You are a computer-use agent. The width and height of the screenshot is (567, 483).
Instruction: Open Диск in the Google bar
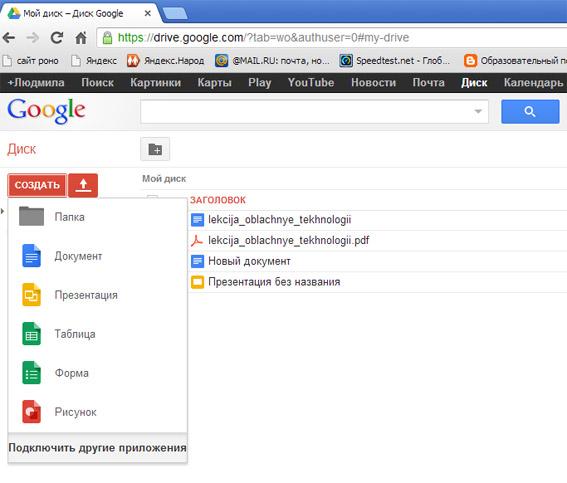point(474,83)
